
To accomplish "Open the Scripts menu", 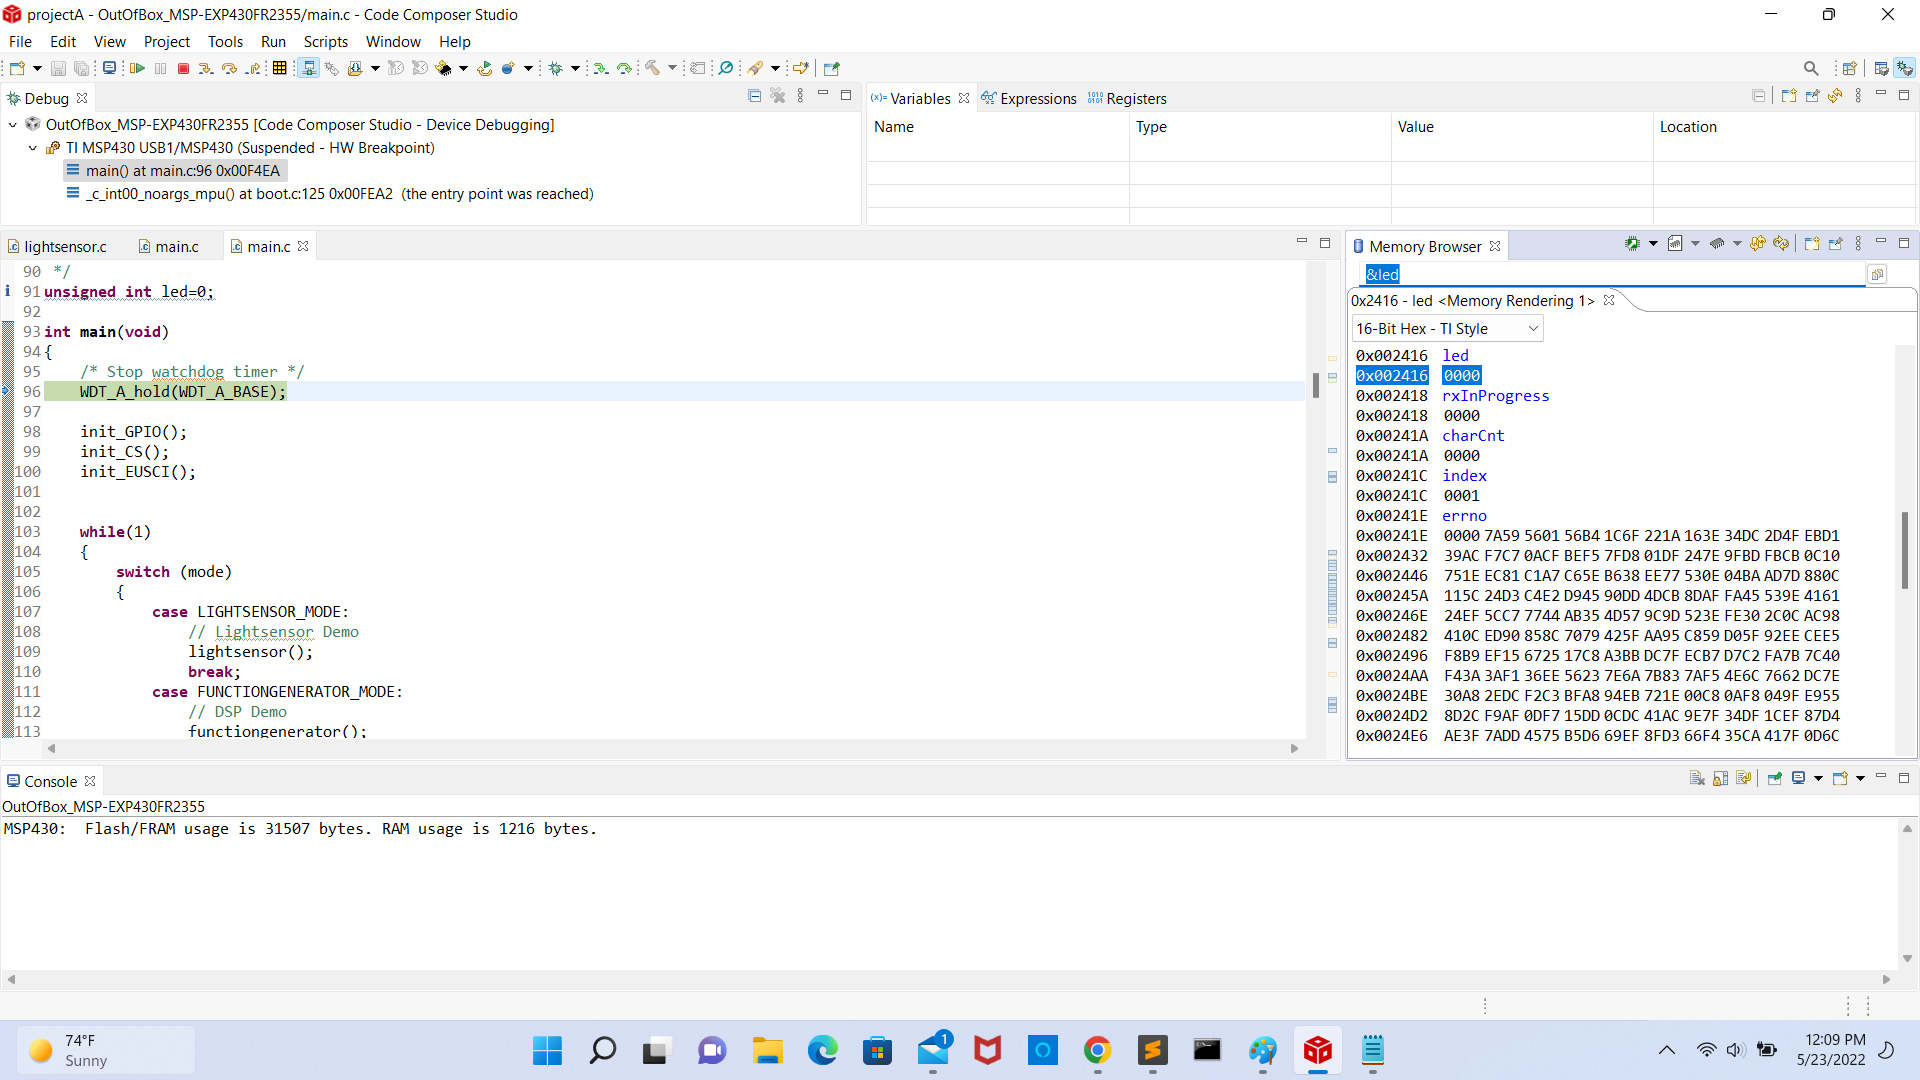I will coord(325,41).
